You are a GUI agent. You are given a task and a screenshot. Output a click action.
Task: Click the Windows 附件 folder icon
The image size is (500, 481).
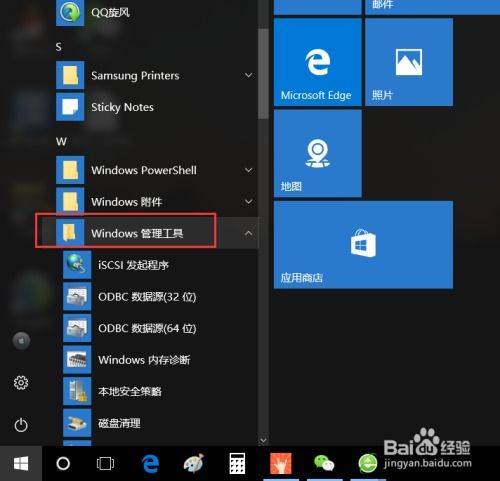tap(70, 201)
